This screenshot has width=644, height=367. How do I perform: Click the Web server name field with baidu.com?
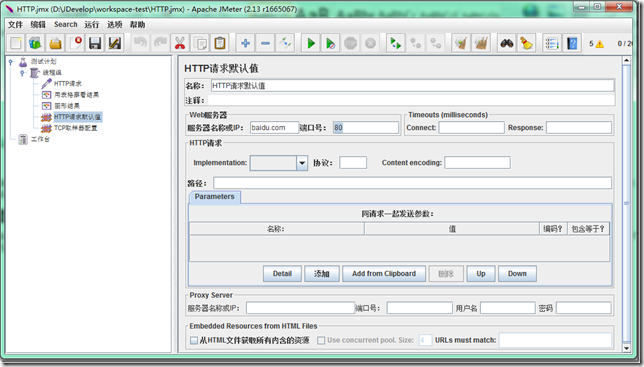click(x=274, y=128)
